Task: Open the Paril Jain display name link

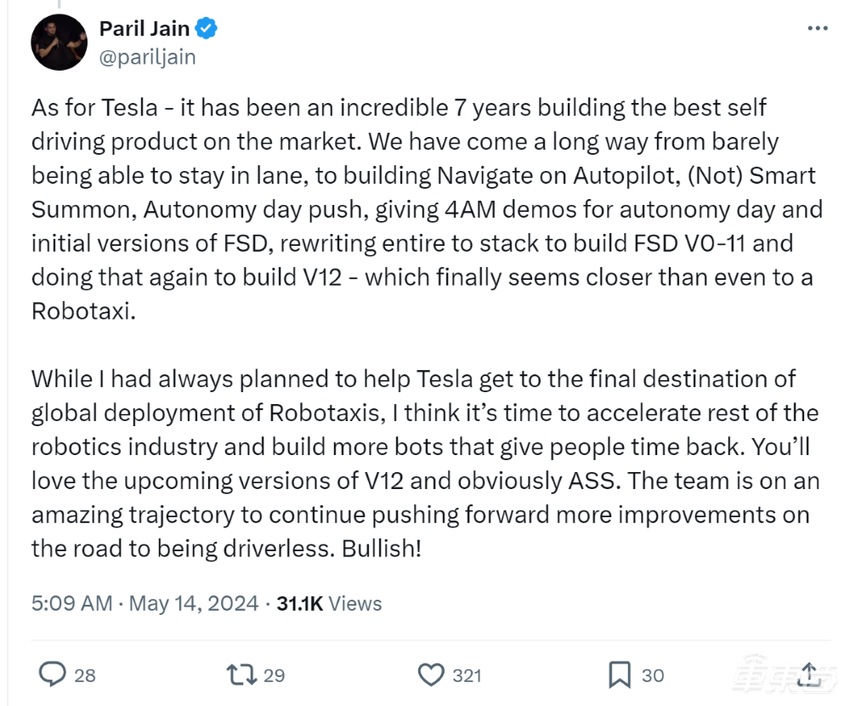Action: point(146,29)
